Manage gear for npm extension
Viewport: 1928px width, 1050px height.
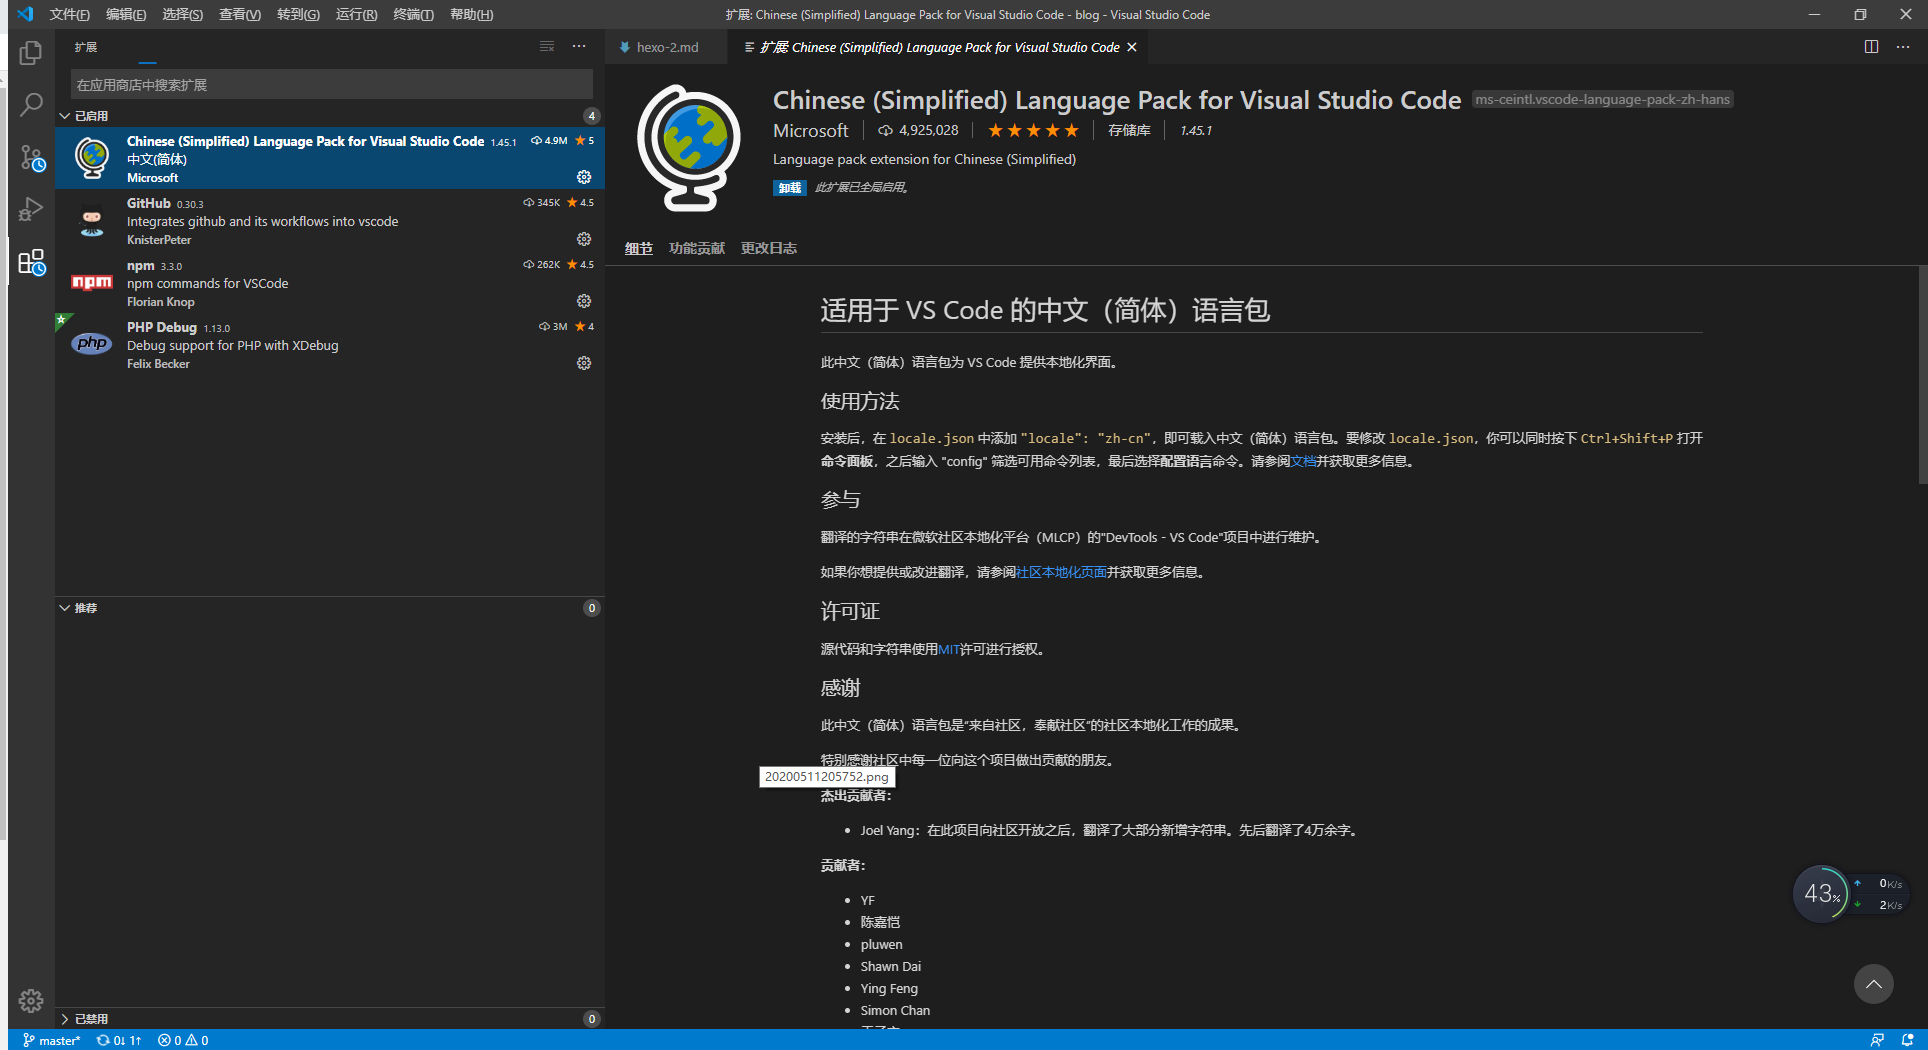(x=584, y=301)
